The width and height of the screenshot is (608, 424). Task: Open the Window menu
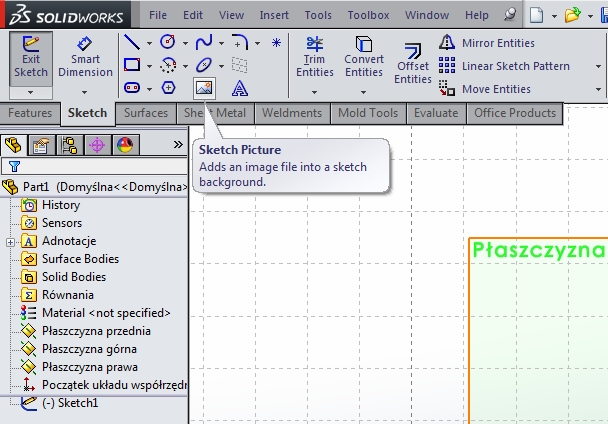(x=427, y=15)
